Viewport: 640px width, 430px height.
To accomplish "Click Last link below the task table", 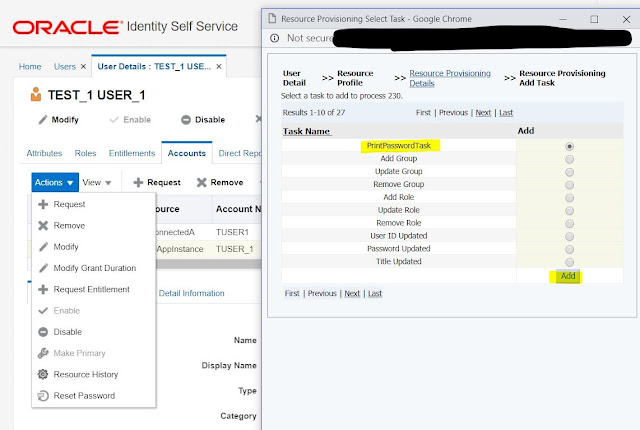I will point(375,293).
